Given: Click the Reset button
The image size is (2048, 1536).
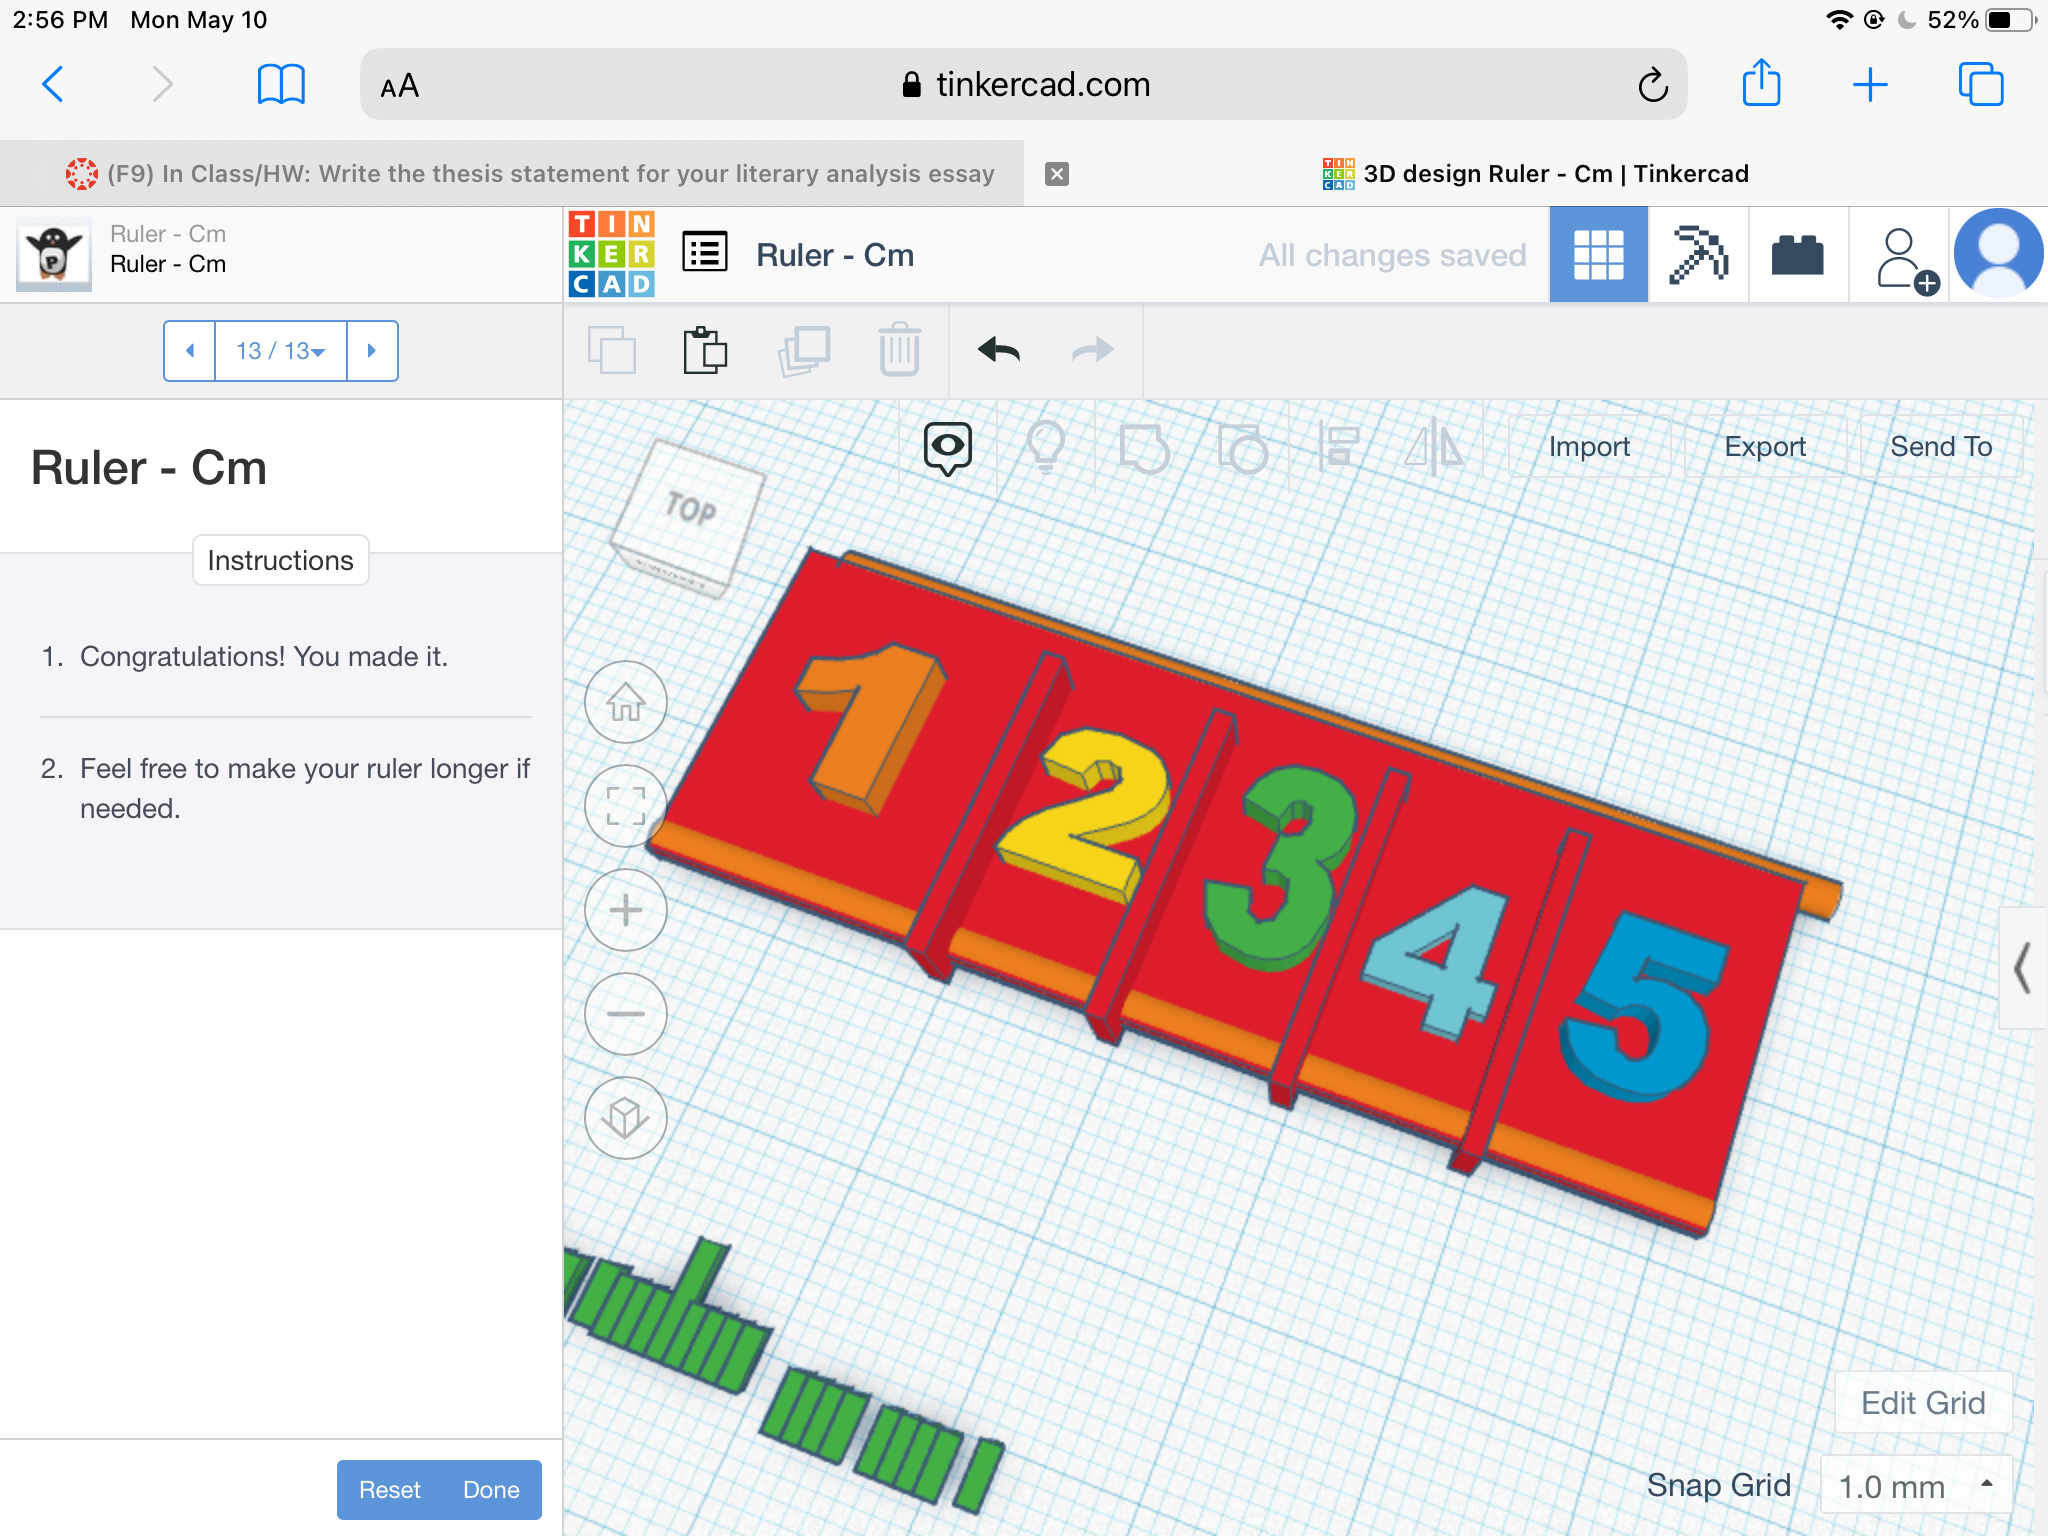Looking at the screenshot, I should coord(389,1490).
